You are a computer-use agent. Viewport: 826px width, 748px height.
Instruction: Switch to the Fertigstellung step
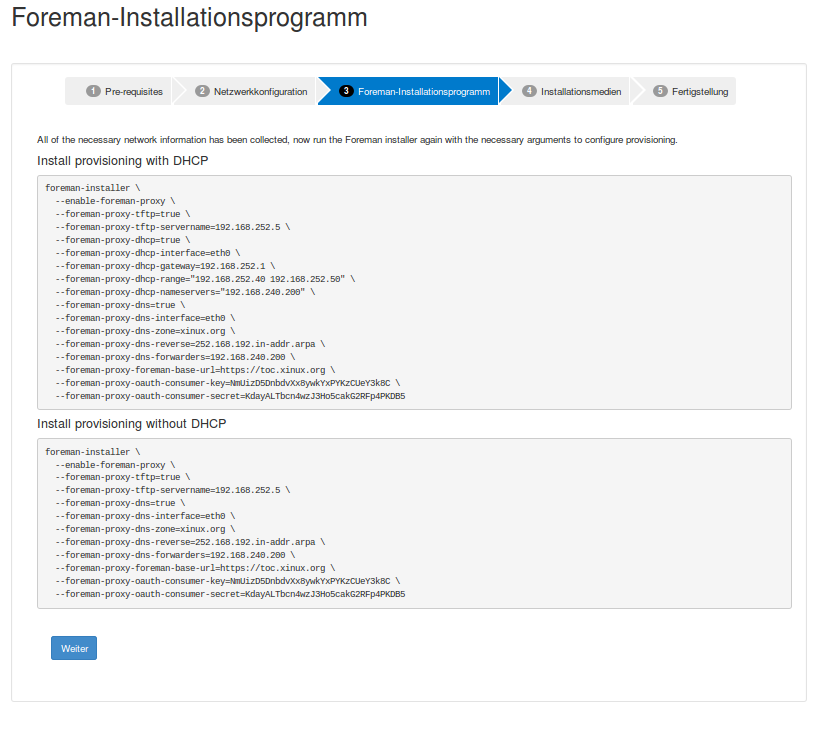point(700,91)
